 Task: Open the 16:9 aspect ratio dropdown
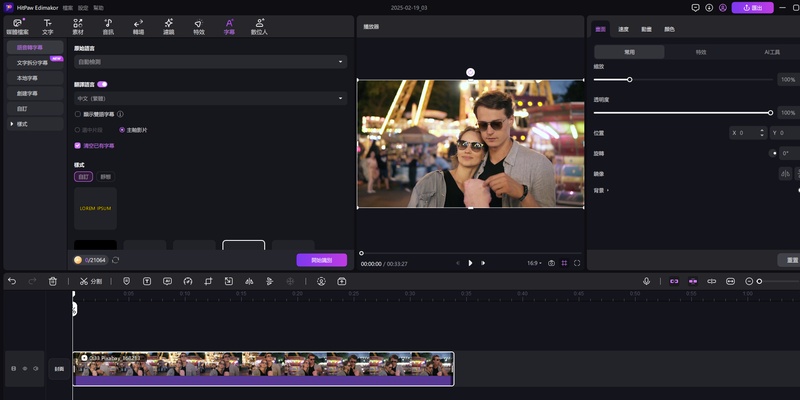533,263
